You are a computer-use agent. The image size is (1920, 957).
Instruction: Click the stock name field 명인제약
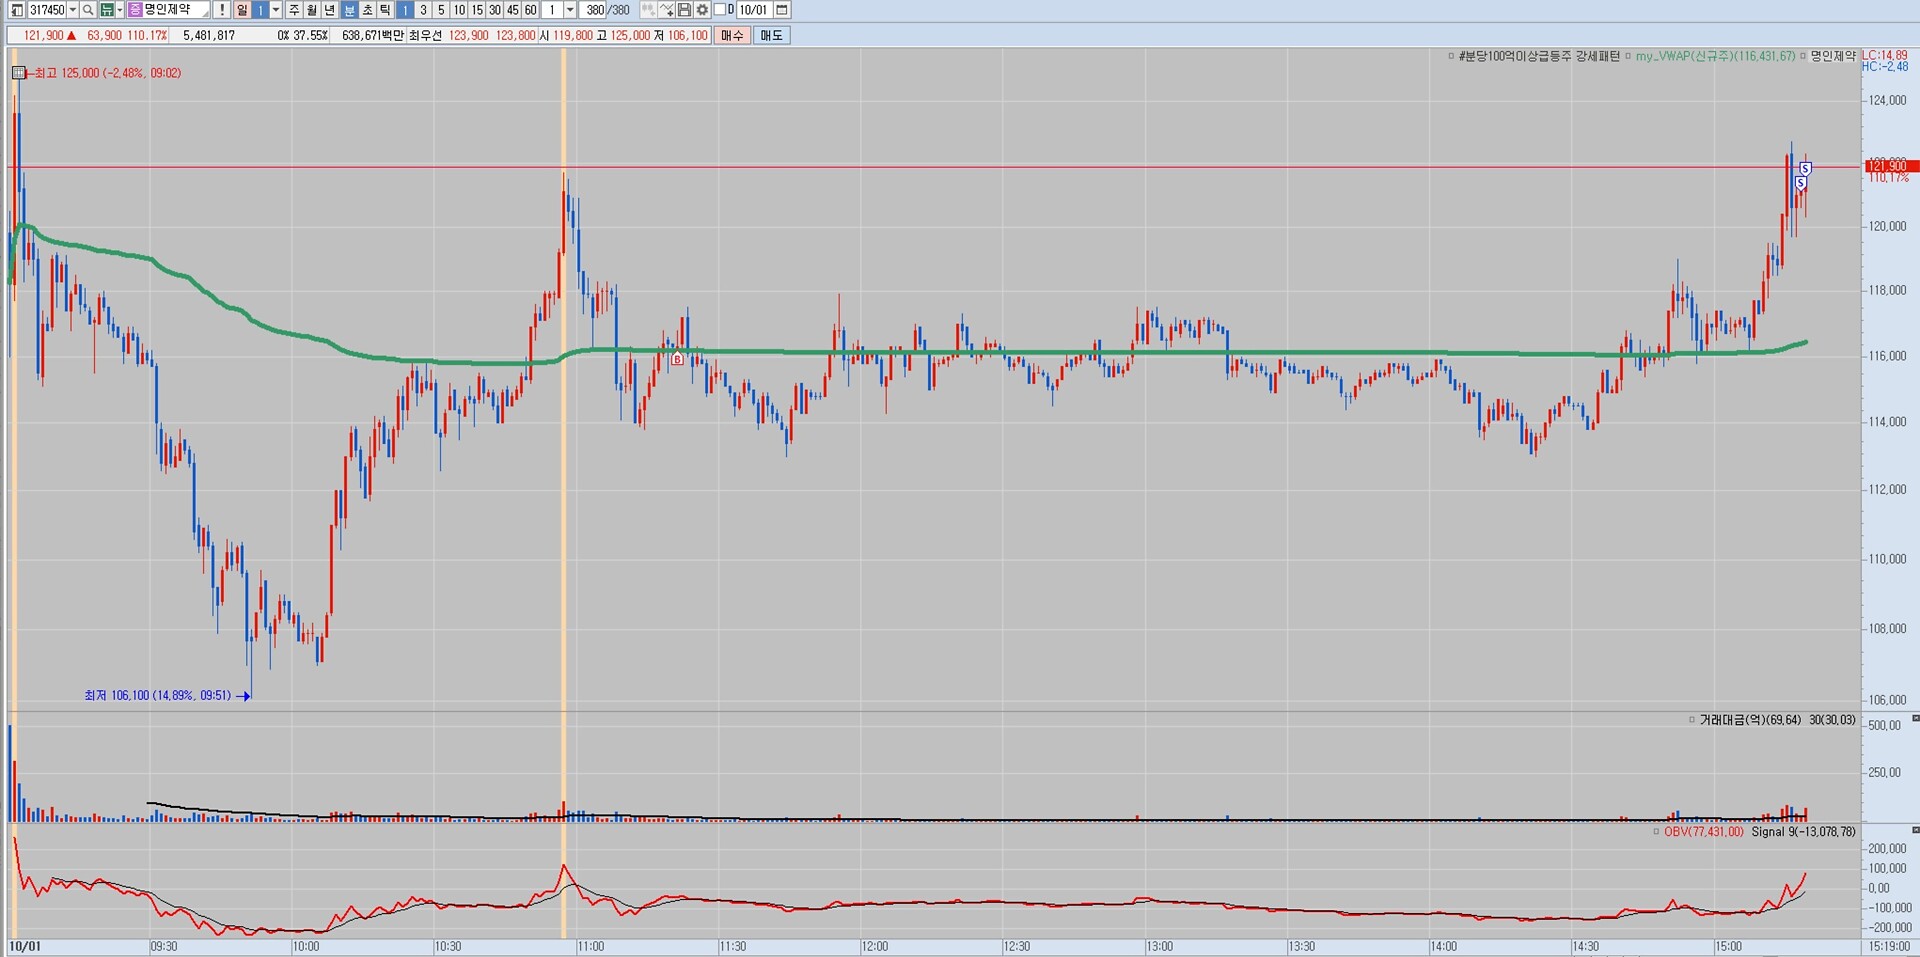(176, 10)
